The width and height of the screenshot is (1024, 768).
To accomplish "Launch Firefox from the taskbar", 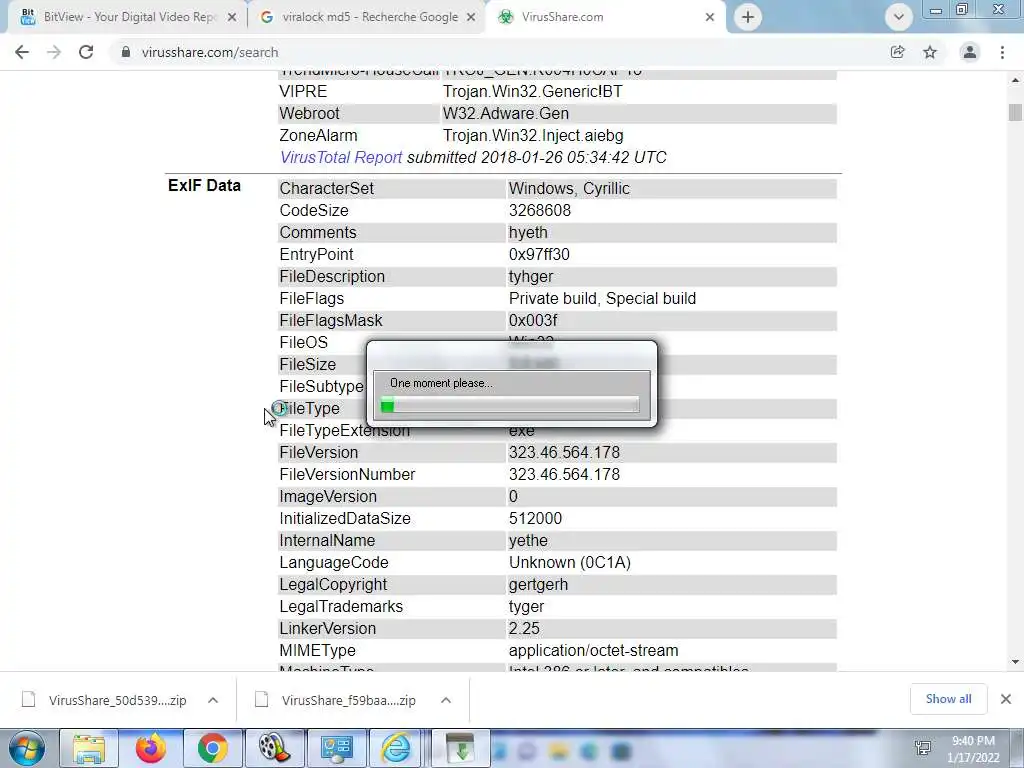I will (x=151, y=748).
